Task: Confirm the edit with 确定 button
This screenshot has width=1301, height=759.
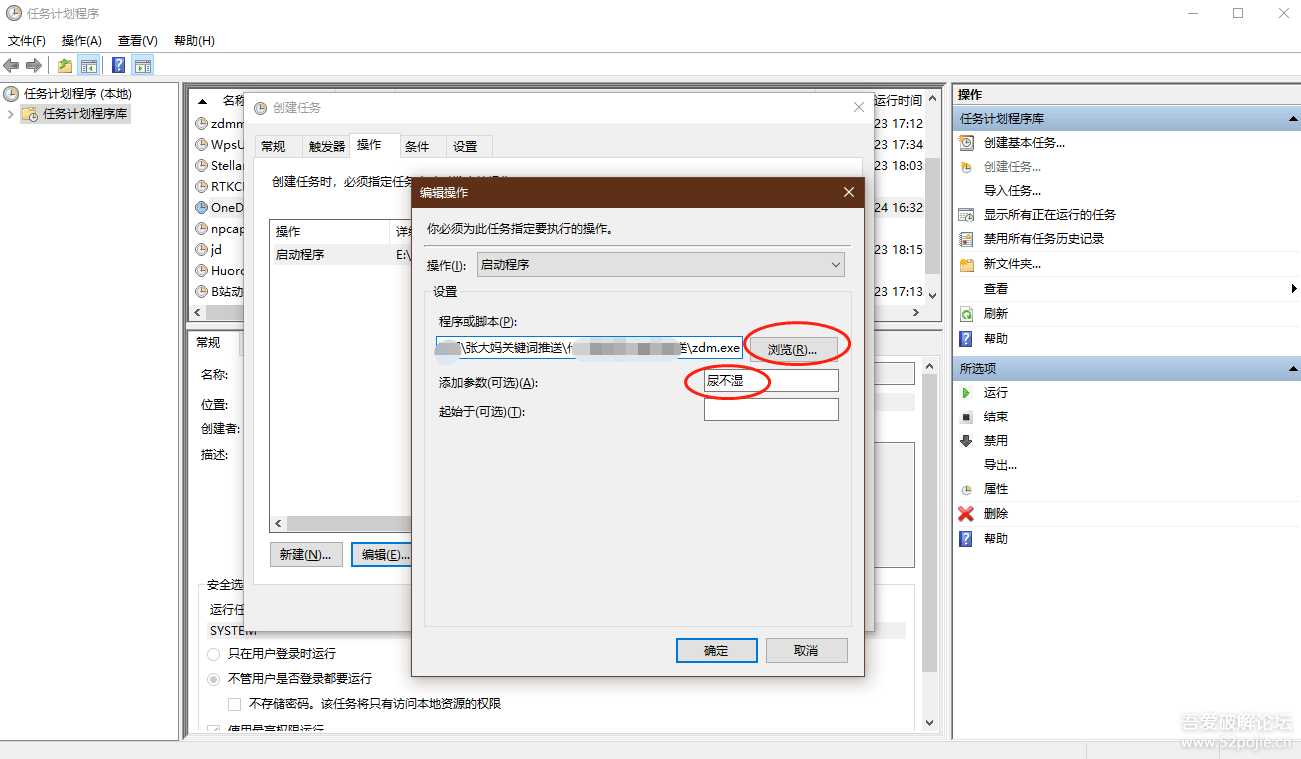Action: tap(716, 650)
